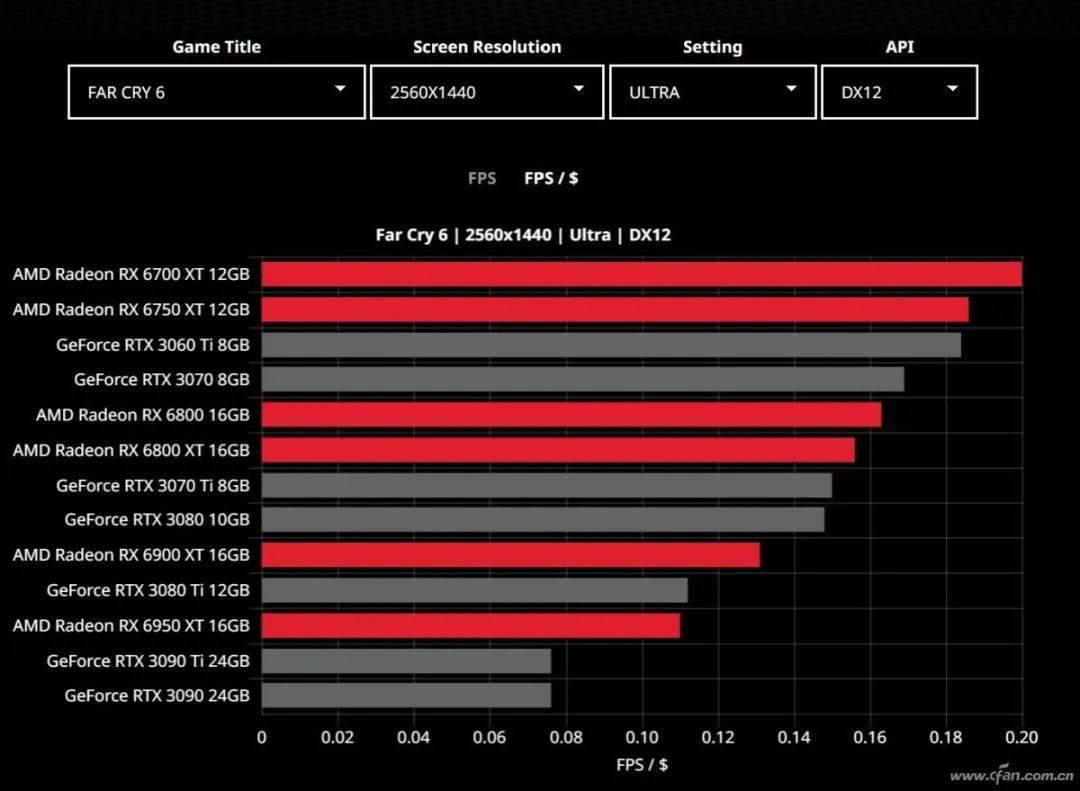Click the GeForce RTX 3080 10GB bar
Image resolution: width=1080 pixels, height=791 pixels.
point(543,520)
